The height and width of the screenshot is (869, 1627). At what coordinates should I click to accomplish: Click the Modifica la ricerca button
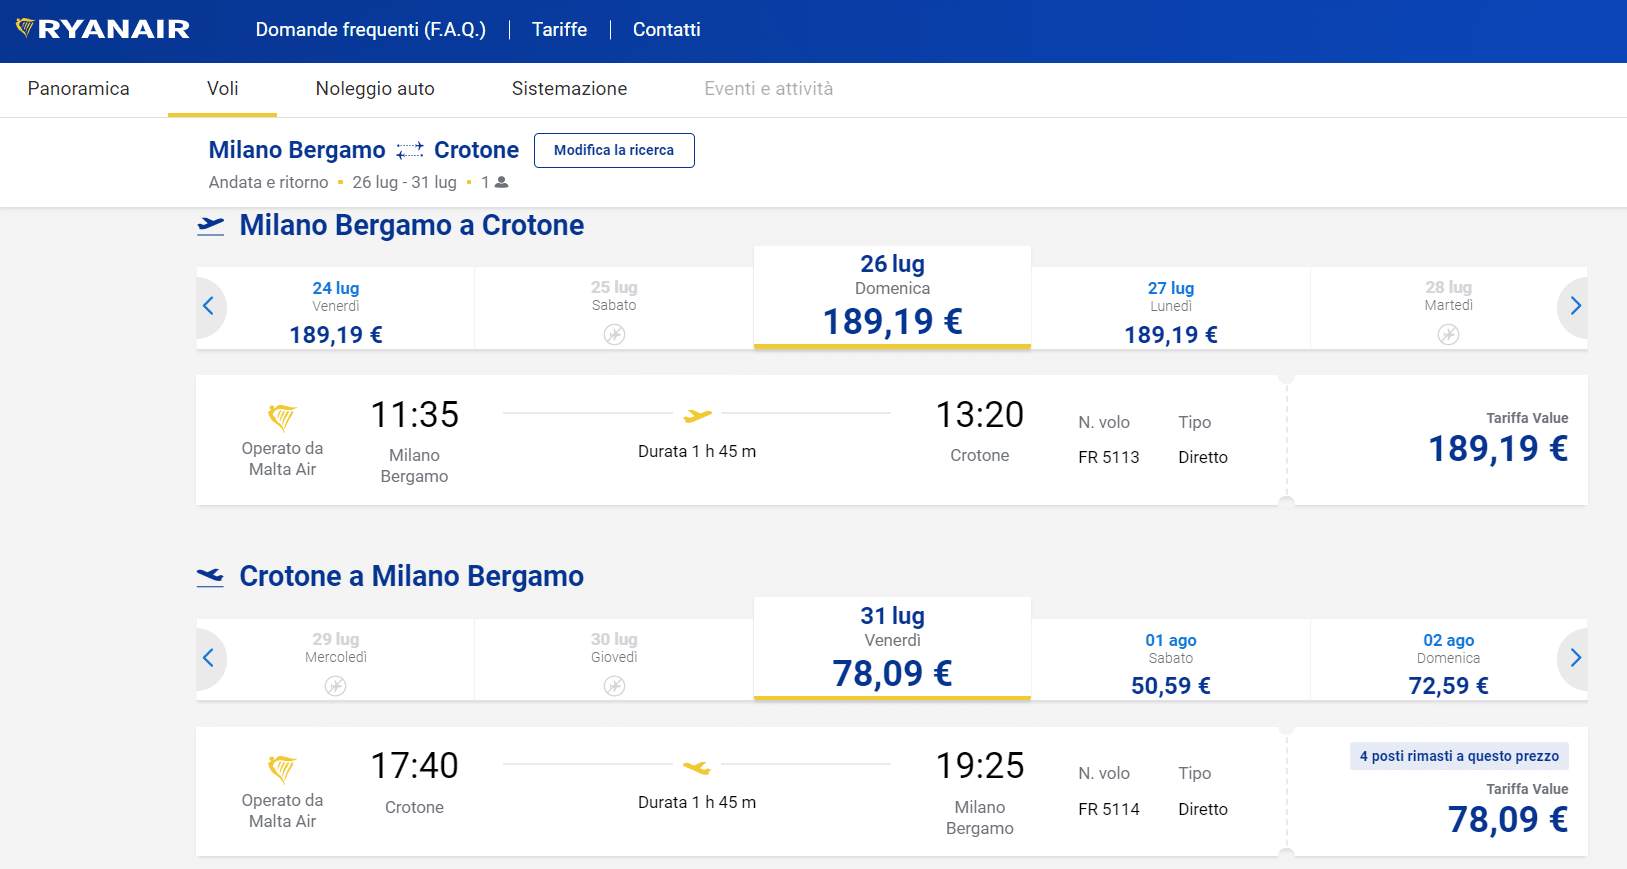[614, 150]
